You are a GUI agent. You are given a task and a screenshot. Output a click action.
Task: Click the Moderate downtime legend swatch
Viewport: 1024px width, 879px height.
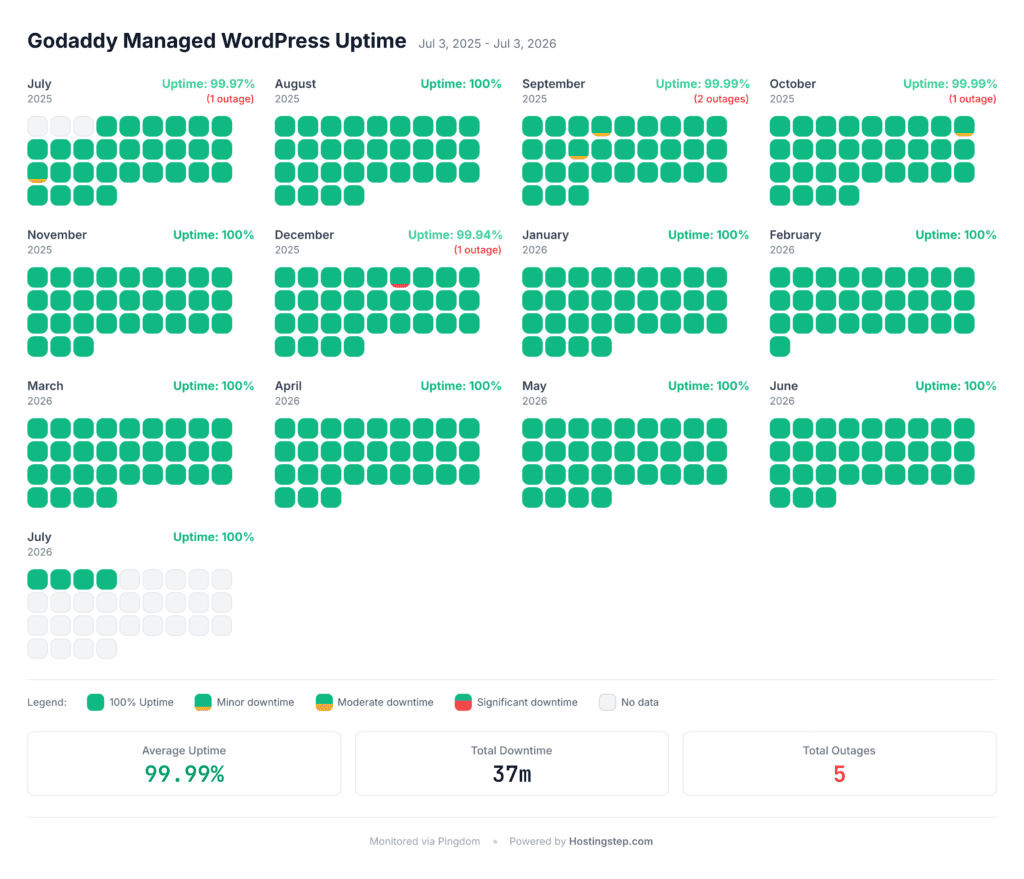324,703
